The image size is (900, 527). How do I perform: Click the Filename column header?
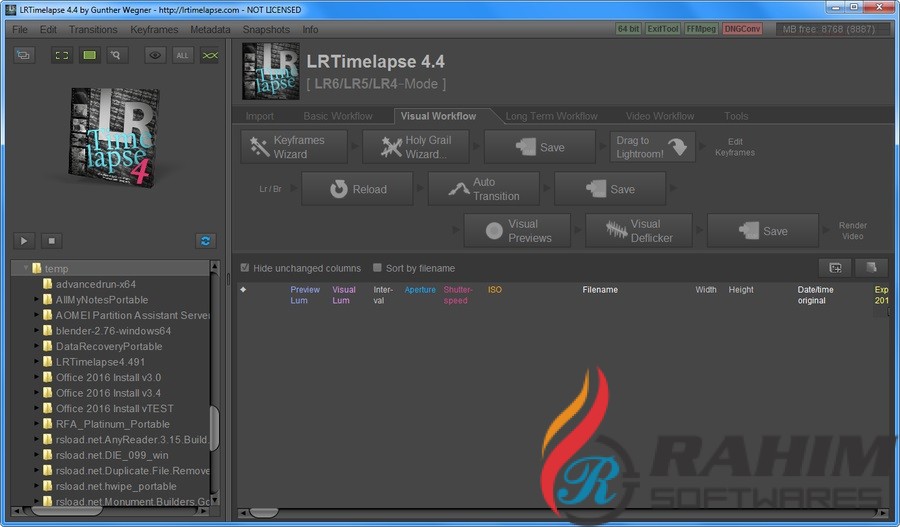(x=600, y=289)
